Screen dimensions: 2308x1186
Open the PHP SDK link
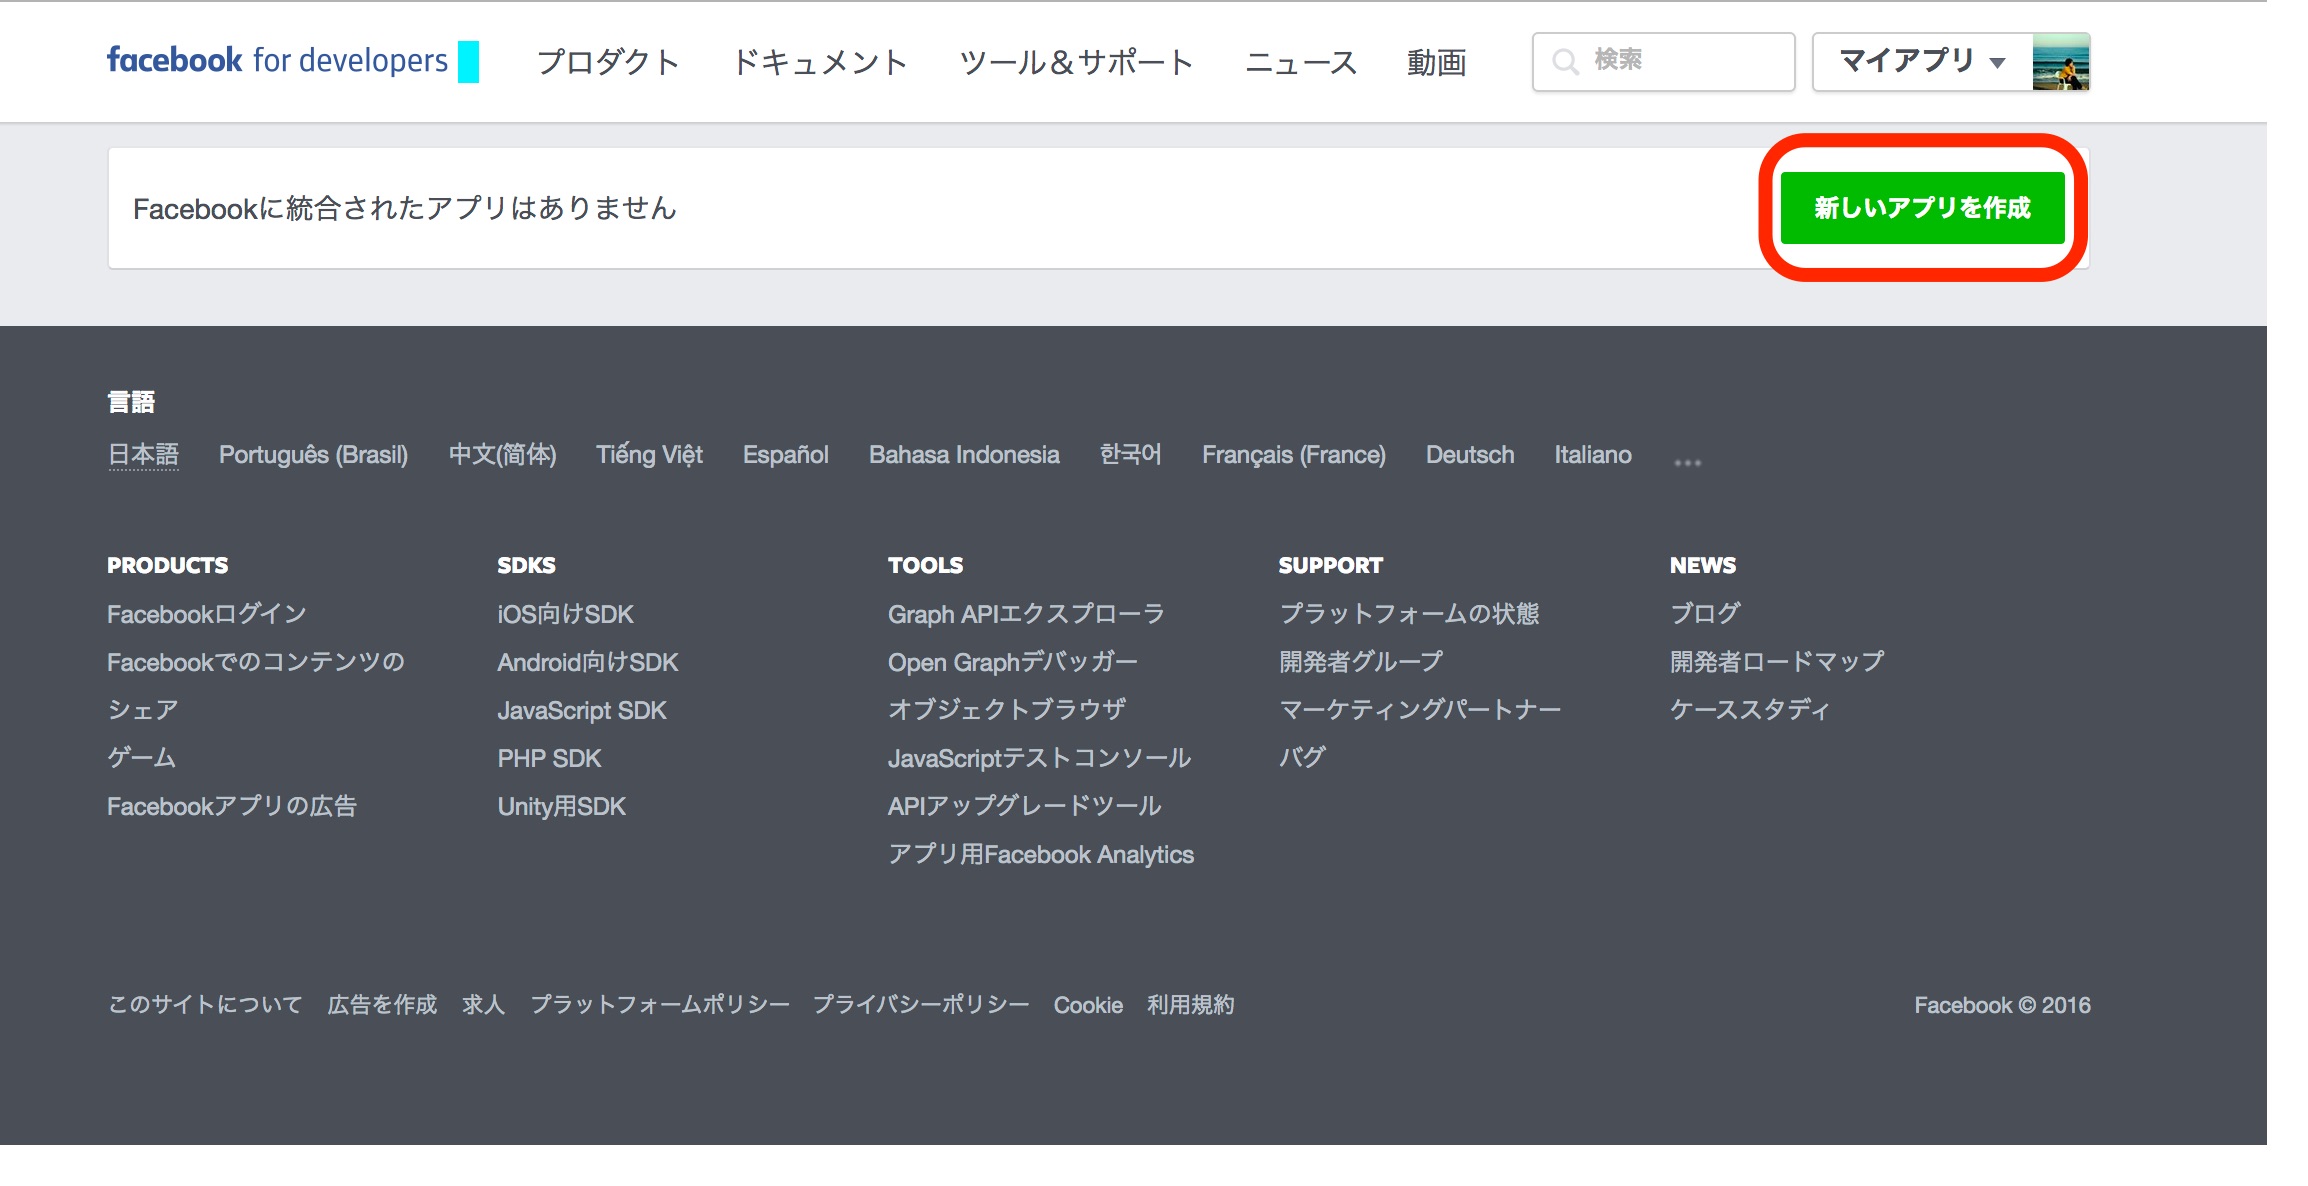[549, 758]
